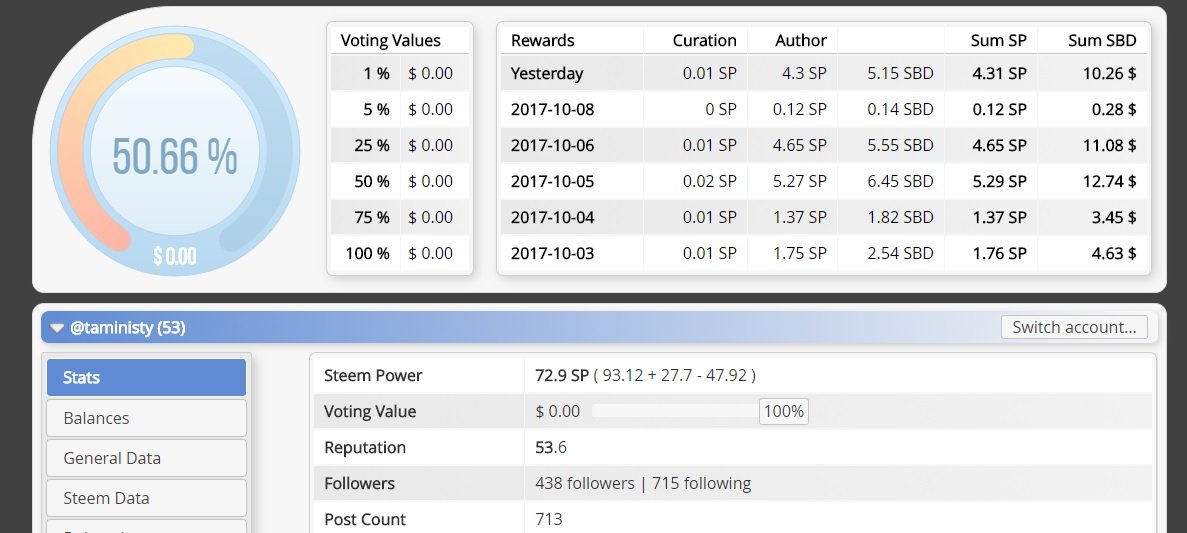
Task: Click the 2017-10-03 rewards row
Action: 824,253
